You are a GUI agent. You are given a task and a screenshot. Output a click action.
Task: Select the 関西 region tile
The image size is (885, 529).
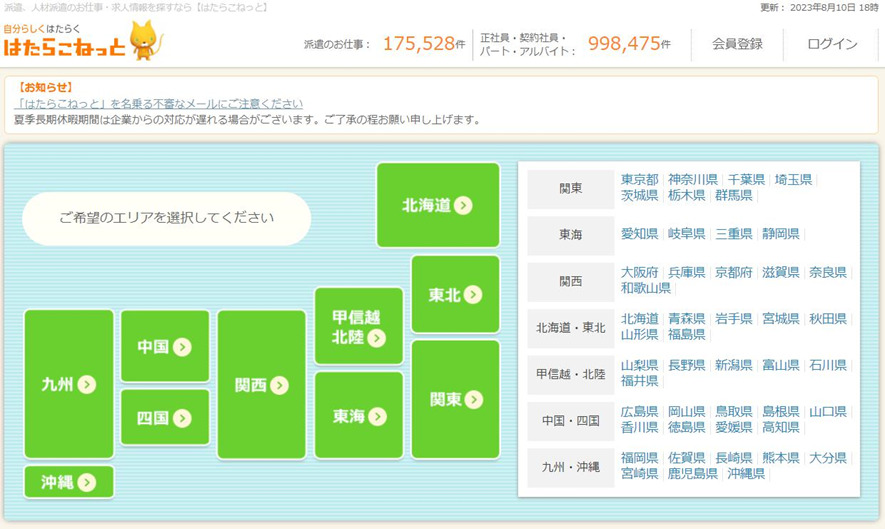coord(261,384)
